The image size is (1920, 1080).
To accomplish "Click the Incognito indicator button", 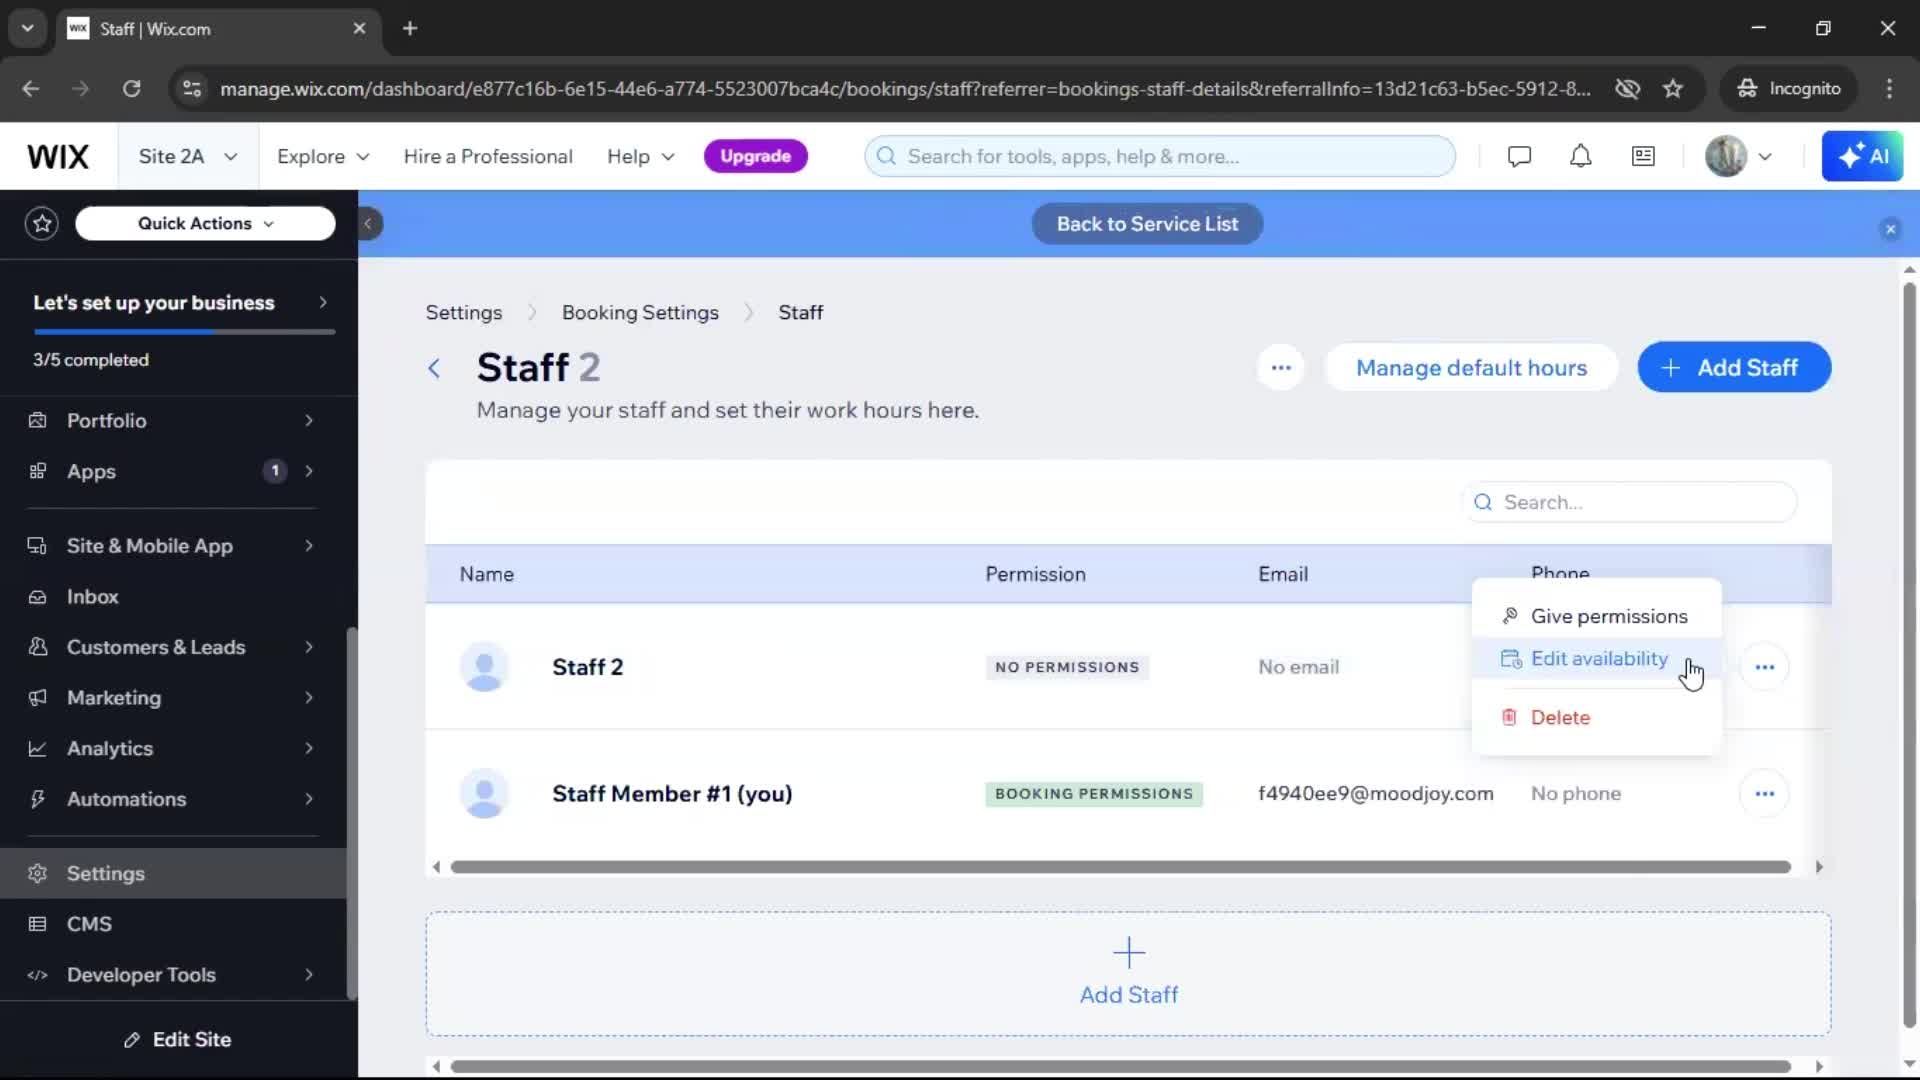I will coord(1788,89).
